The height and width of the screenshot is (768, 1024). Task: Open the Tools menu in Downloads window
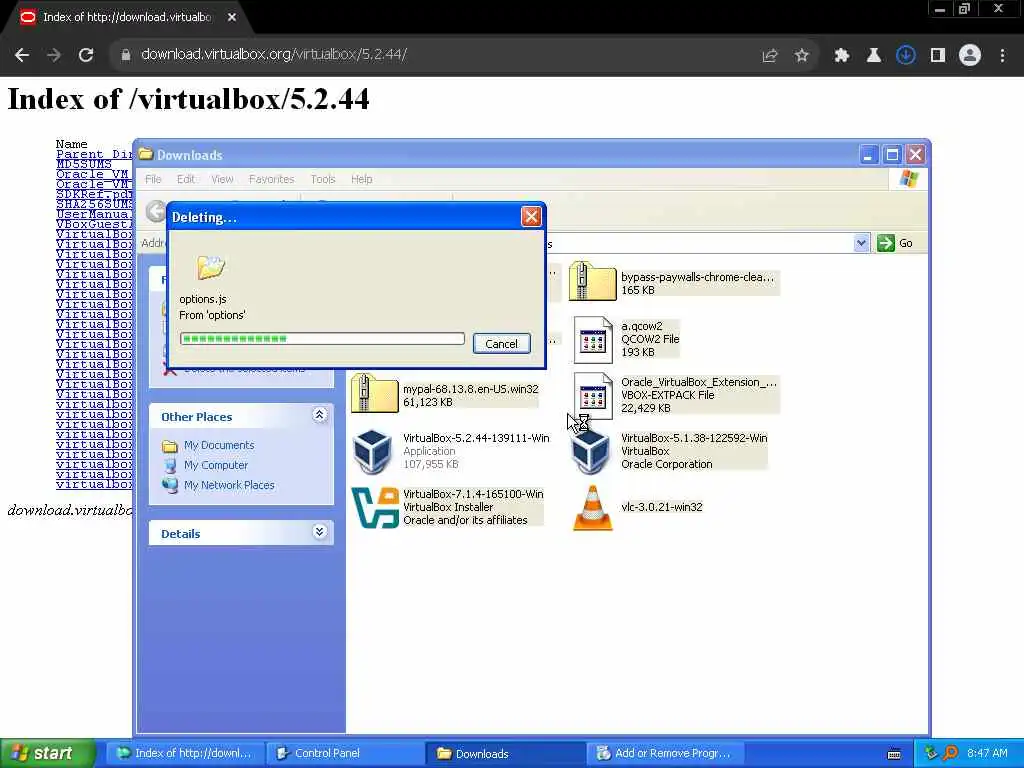pyautogui.click(x=323, y=179)
